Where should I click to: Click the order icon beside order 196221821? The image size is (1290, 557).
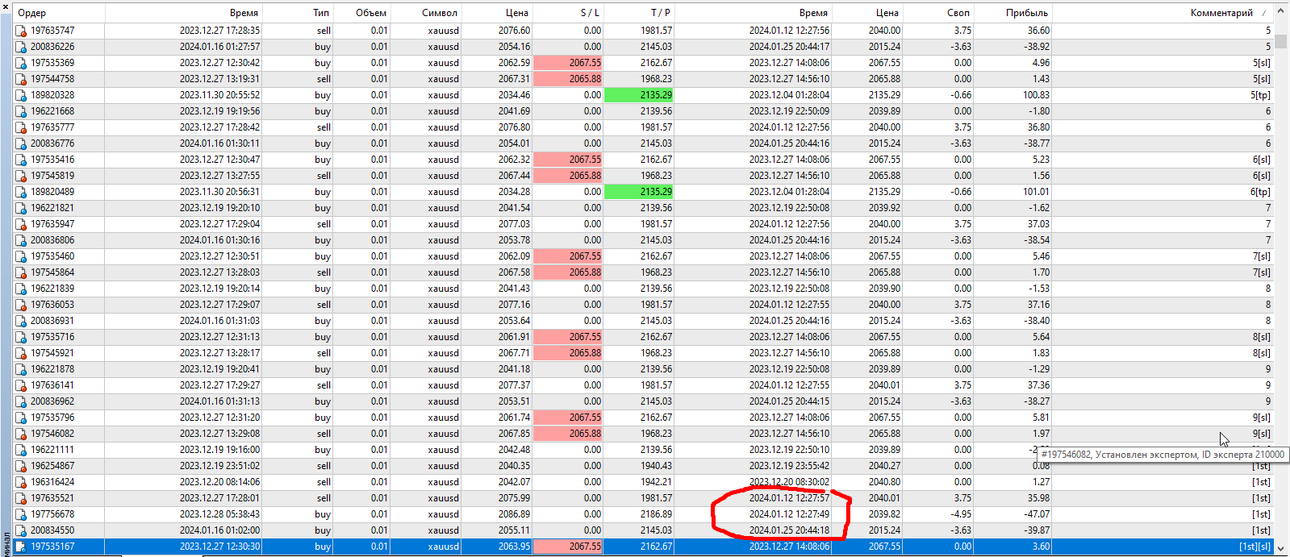(x=21, y=208)
